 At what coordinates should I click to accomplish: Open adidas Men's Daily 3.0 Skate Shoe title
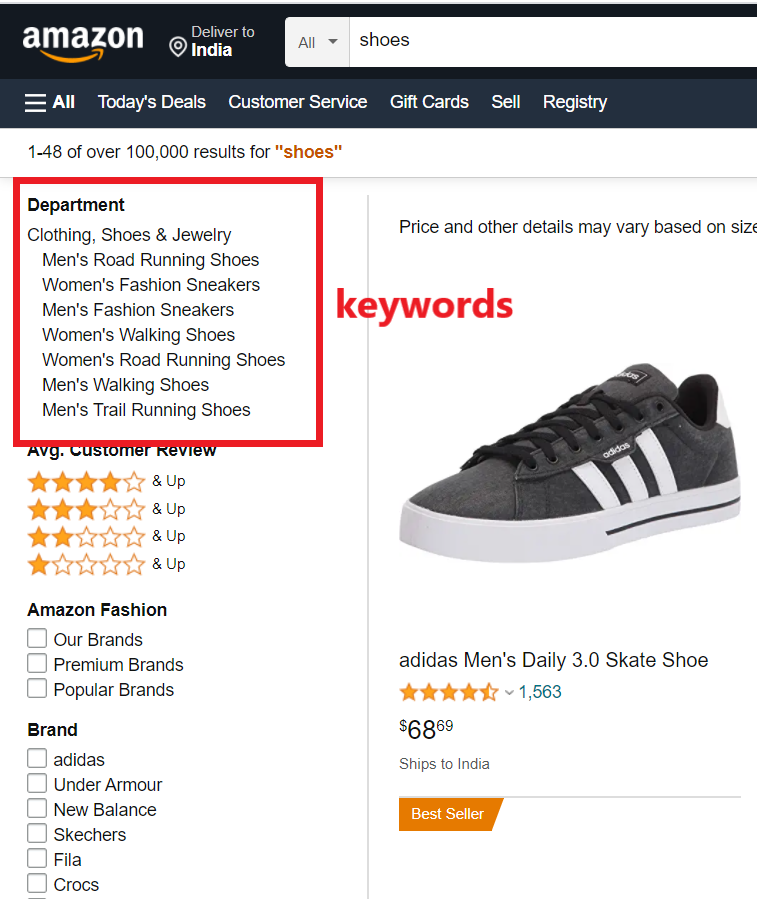tap(553, 660)
